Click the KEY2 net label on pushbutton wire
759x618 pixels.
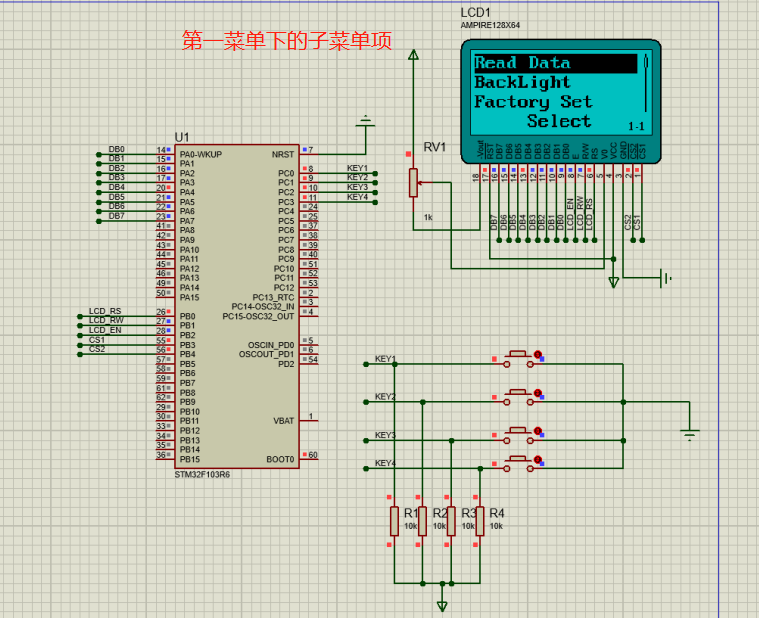(385, 397)
